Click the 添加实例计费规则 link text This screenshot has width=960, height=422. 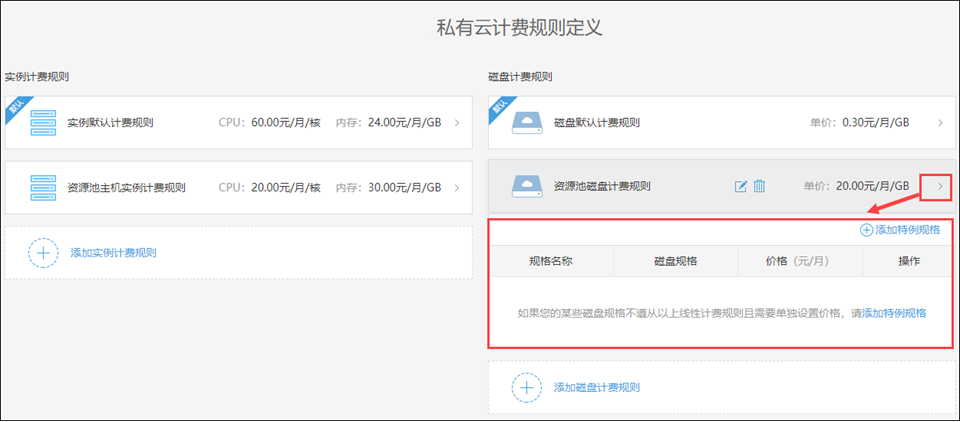point(113,253)
